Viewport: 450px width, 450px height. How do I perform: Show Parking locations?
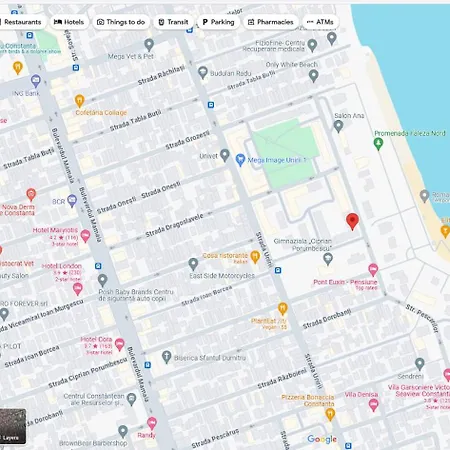[x=218, y=22]
